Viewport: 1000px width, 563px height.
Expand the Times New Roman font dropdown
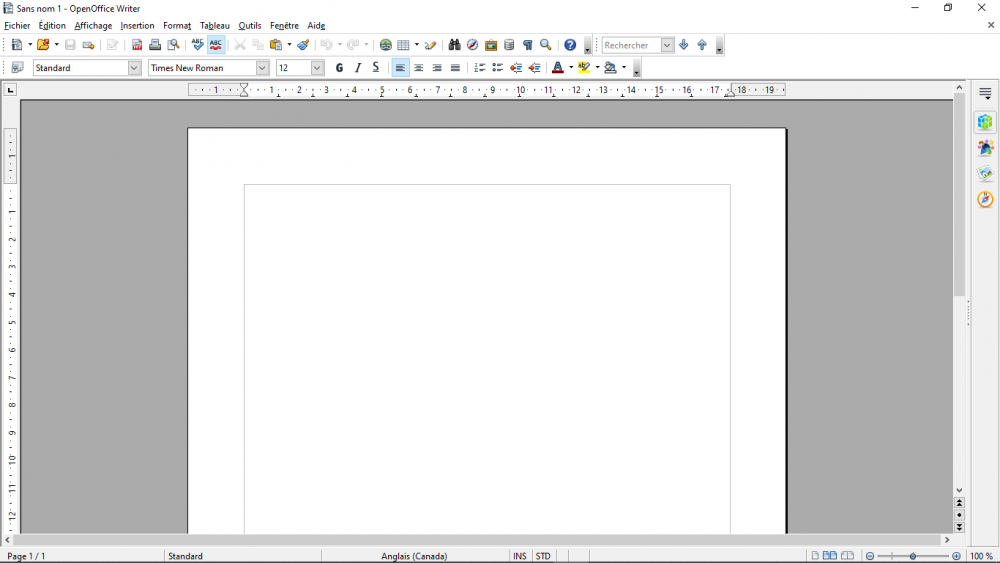click(262, 68)
